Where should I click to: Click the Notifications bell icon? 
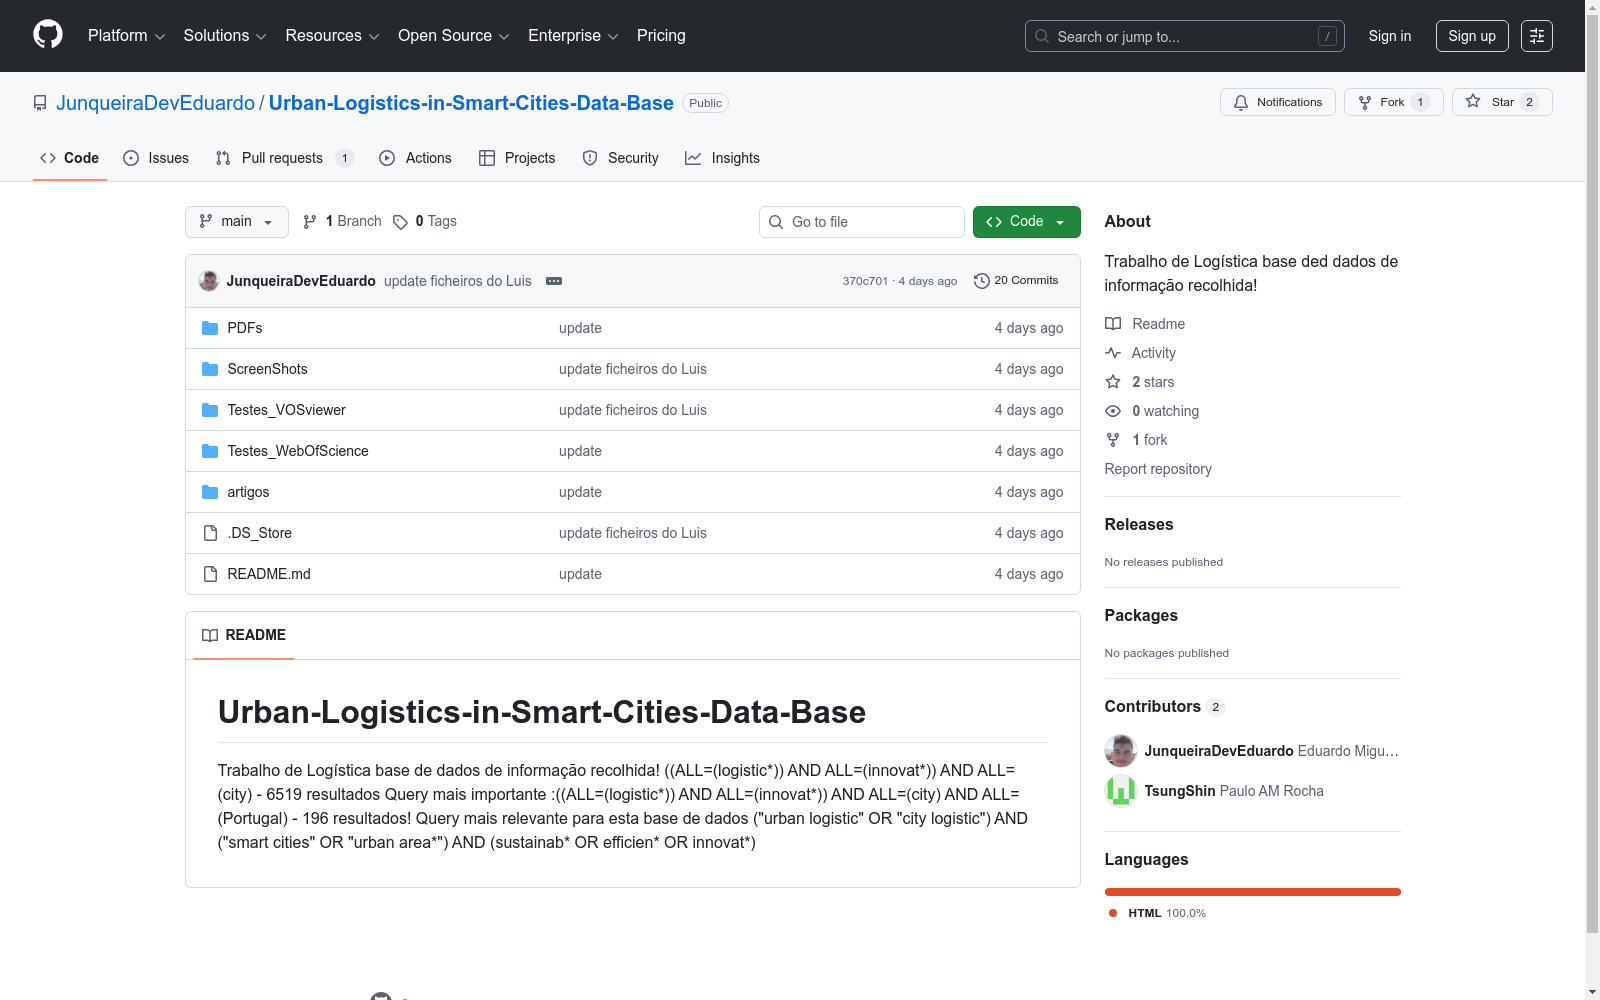click(x=1241, y=102)
